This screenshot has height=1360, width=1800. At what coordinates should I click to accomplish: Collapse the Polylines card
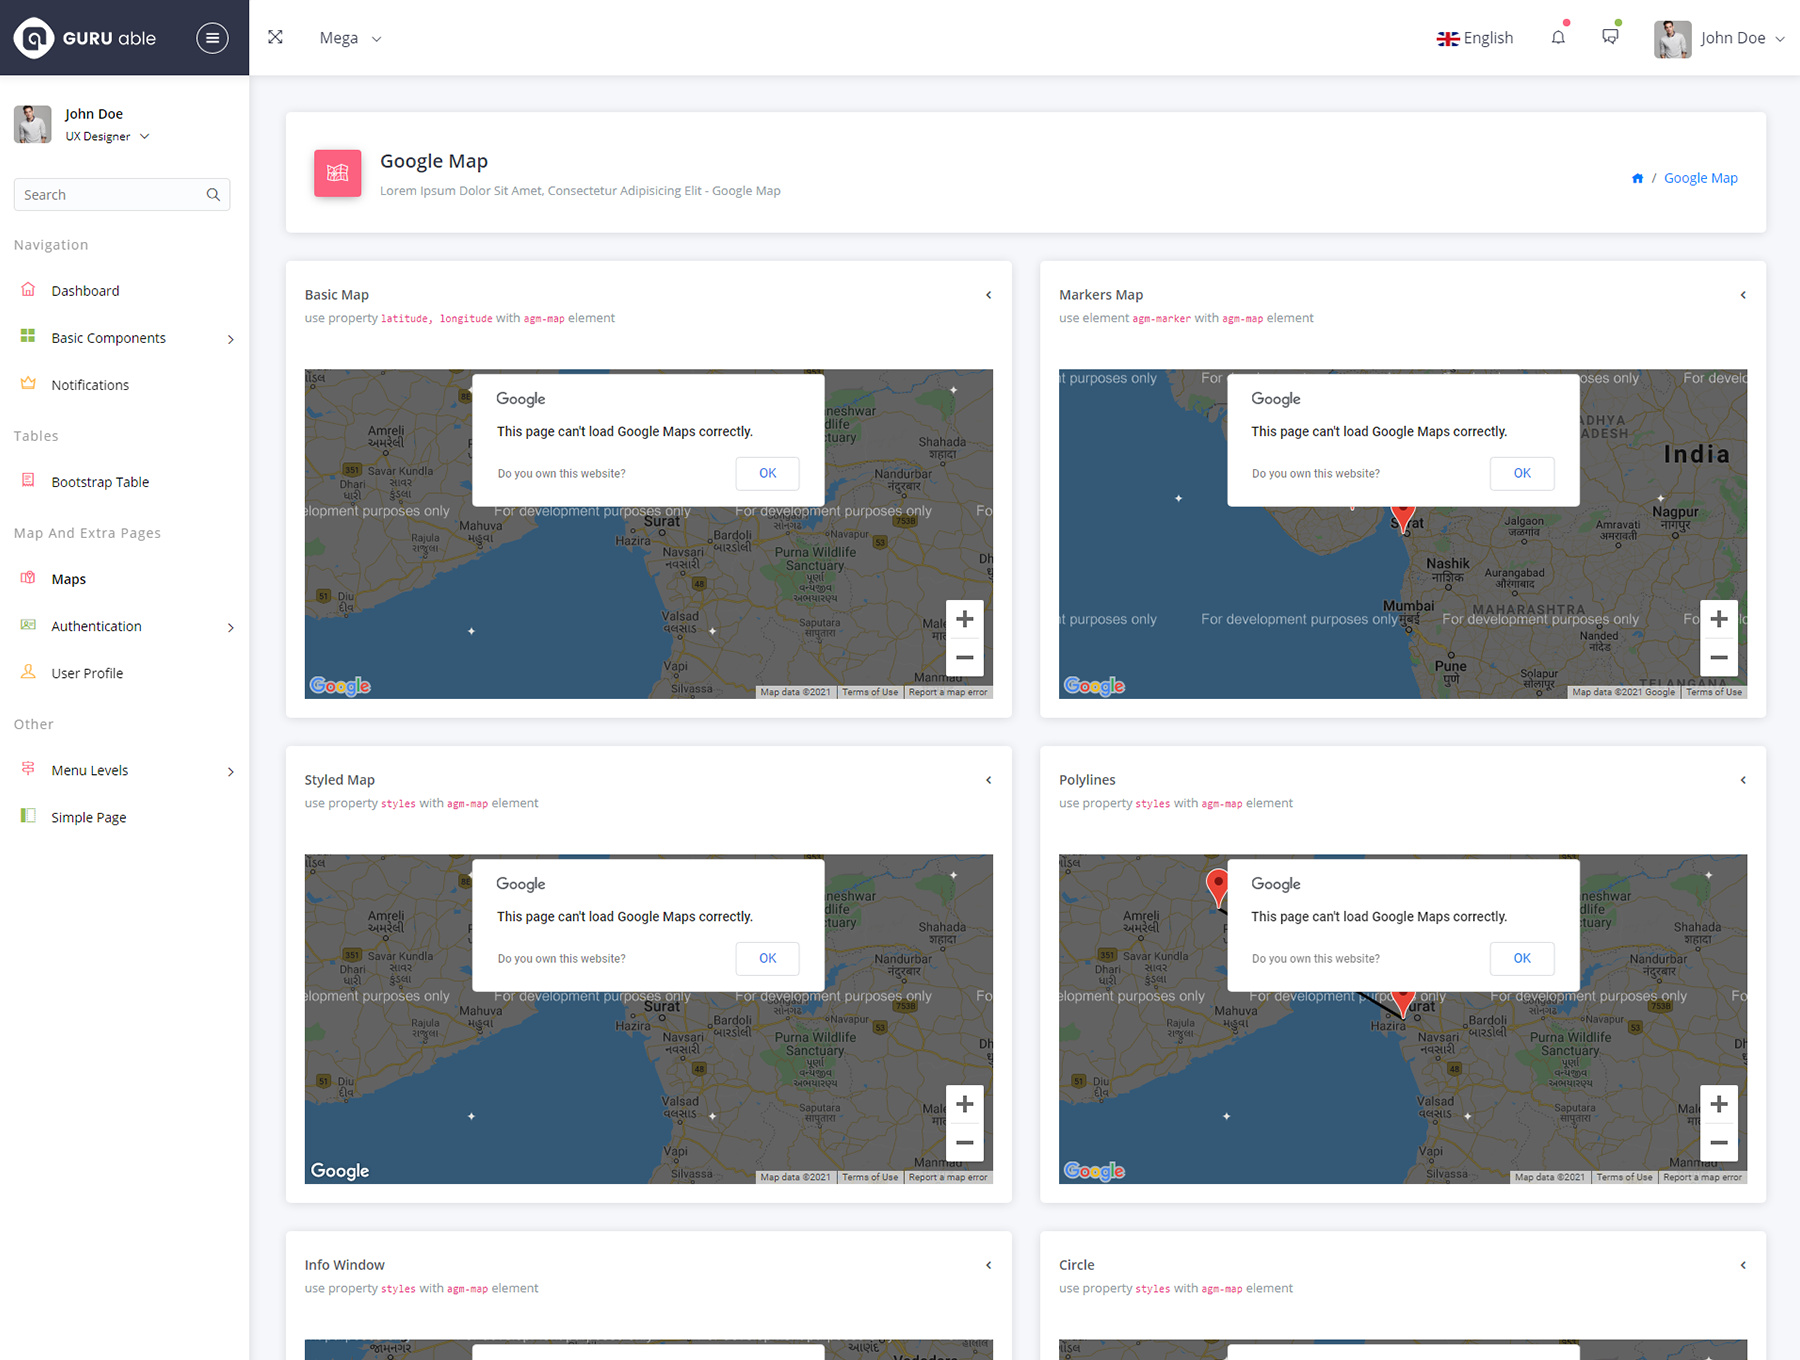coord(1742,780)
